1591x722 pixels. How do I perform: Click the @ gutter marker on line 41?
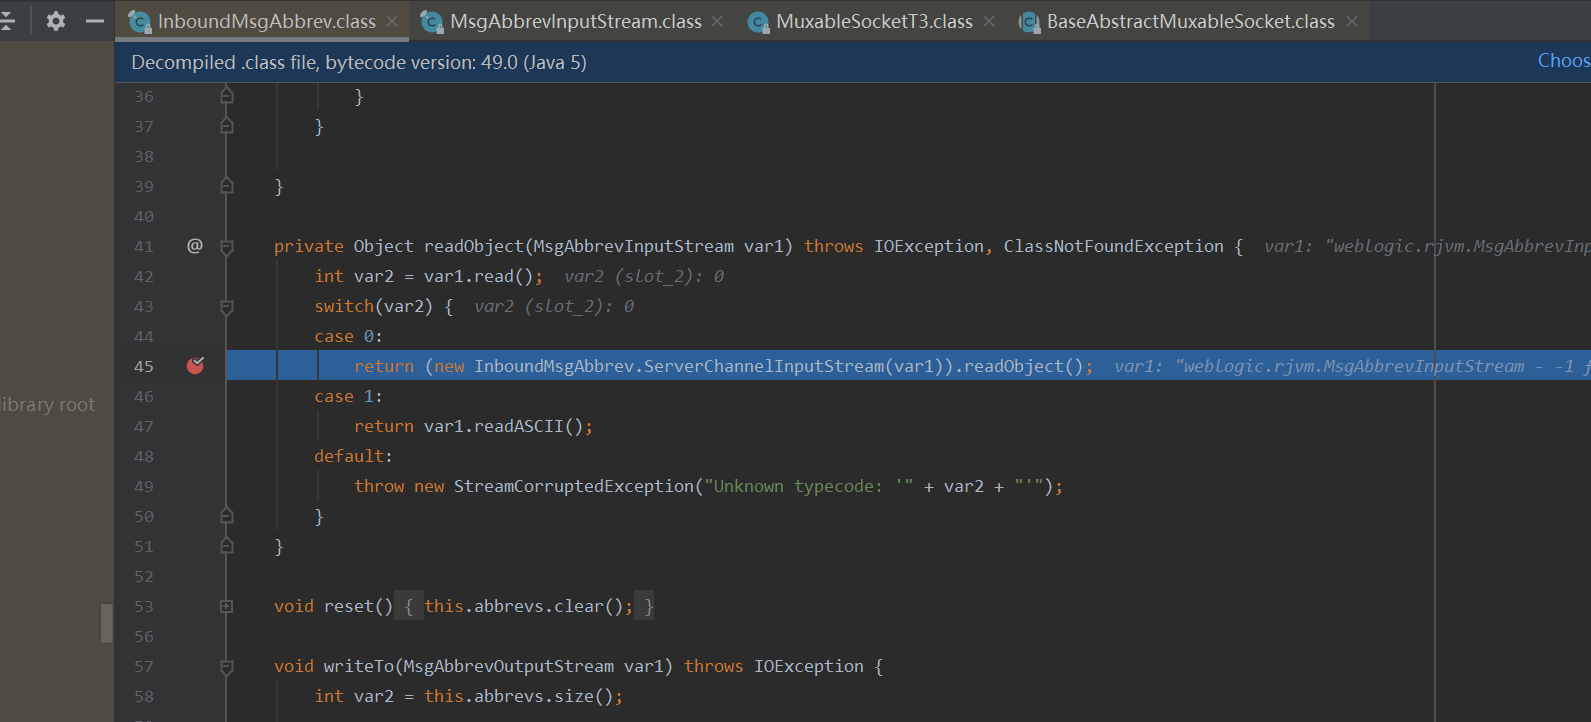click(x=195, y=246)
